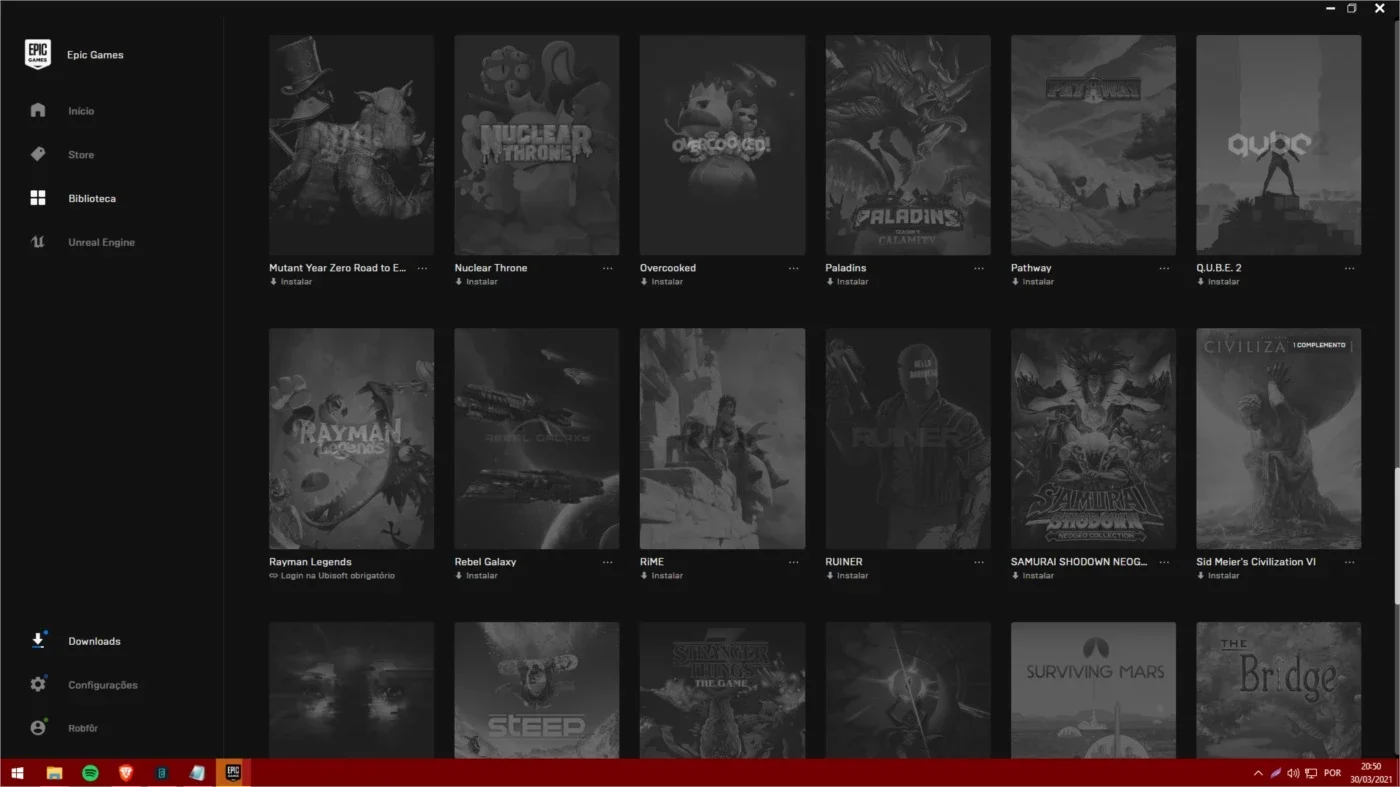Open the Paladins cover thumbnail
Viewport: 1400px width, 787px height.
[x=908, y=145]
